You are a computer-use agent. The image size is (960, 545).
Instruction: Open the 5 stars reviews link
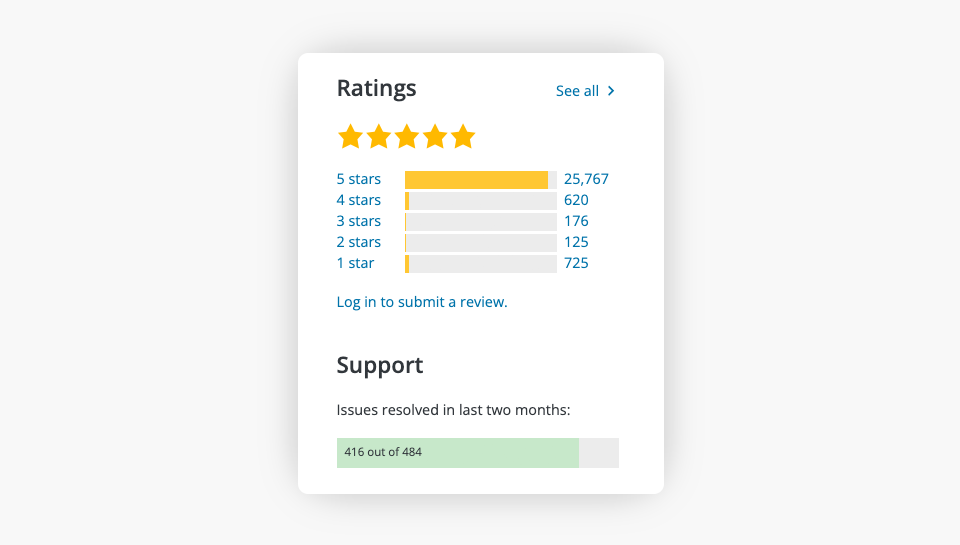click(x=359, y=179)
